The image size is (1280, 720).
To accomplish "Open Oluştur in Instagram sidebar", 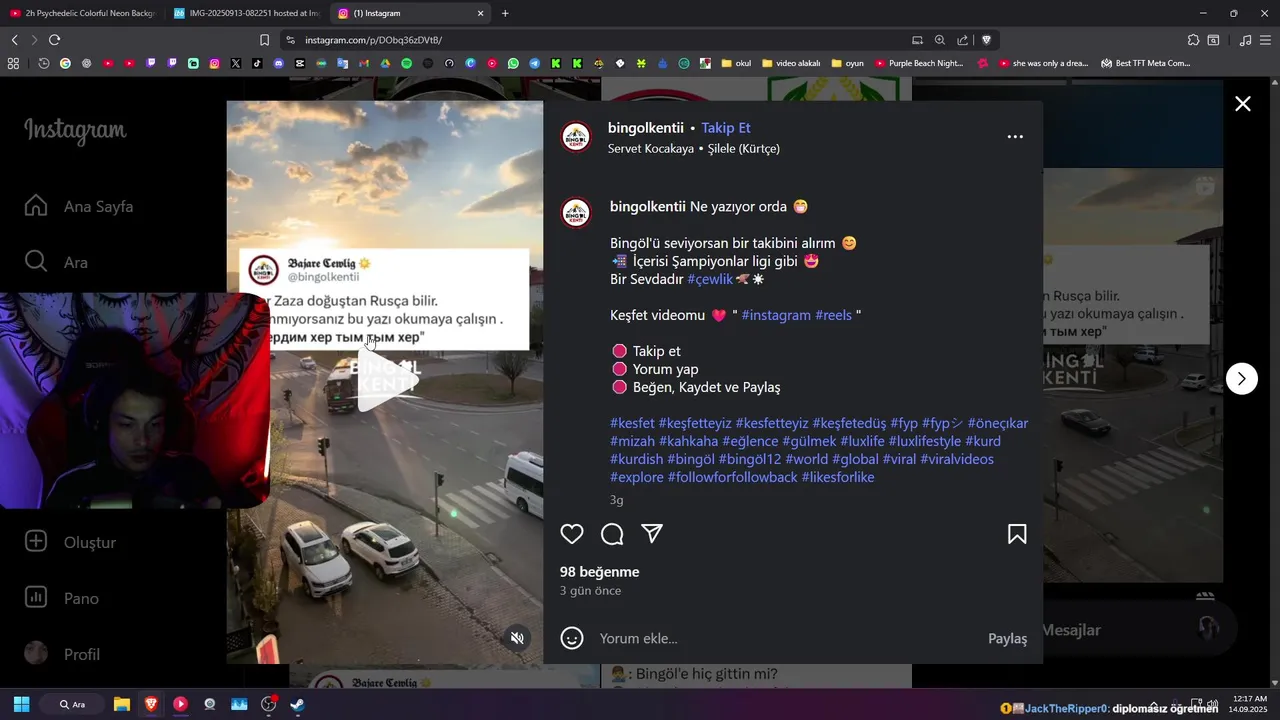I will (70, 542).
